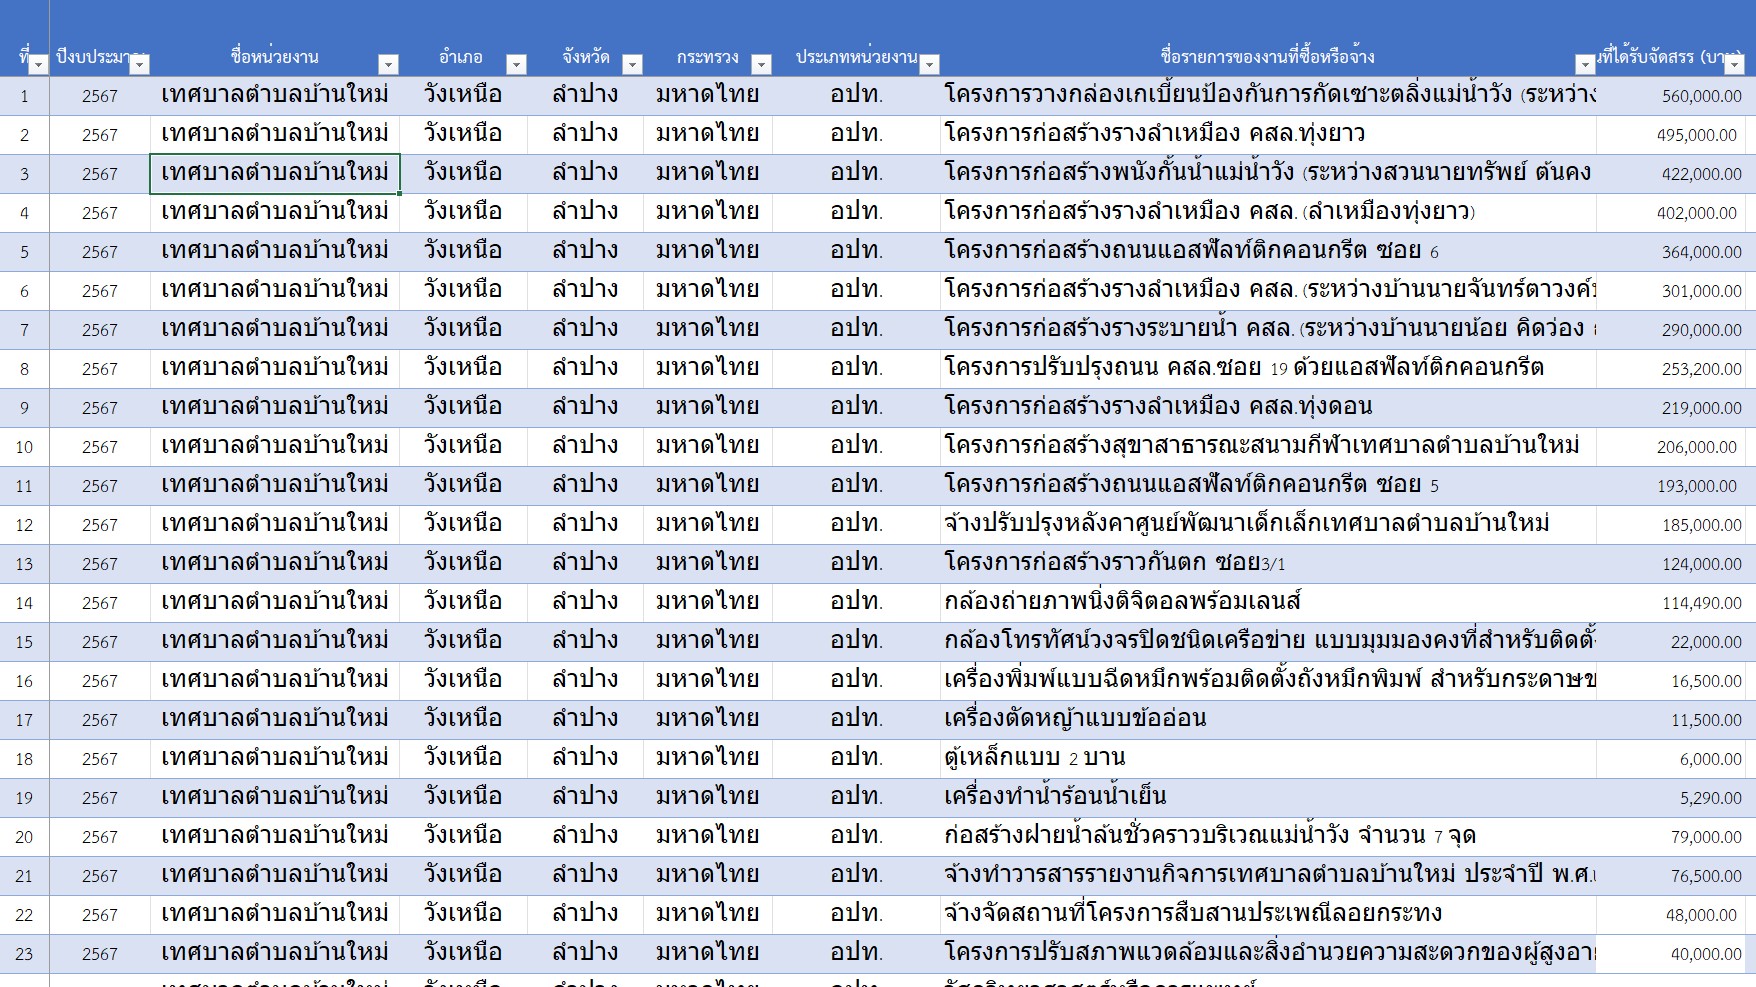Image resolution: width=1756 pixels, height=987 pixels.
Task: Select the วังเหนือ cell in row 5
Action: tap(463, 252)
